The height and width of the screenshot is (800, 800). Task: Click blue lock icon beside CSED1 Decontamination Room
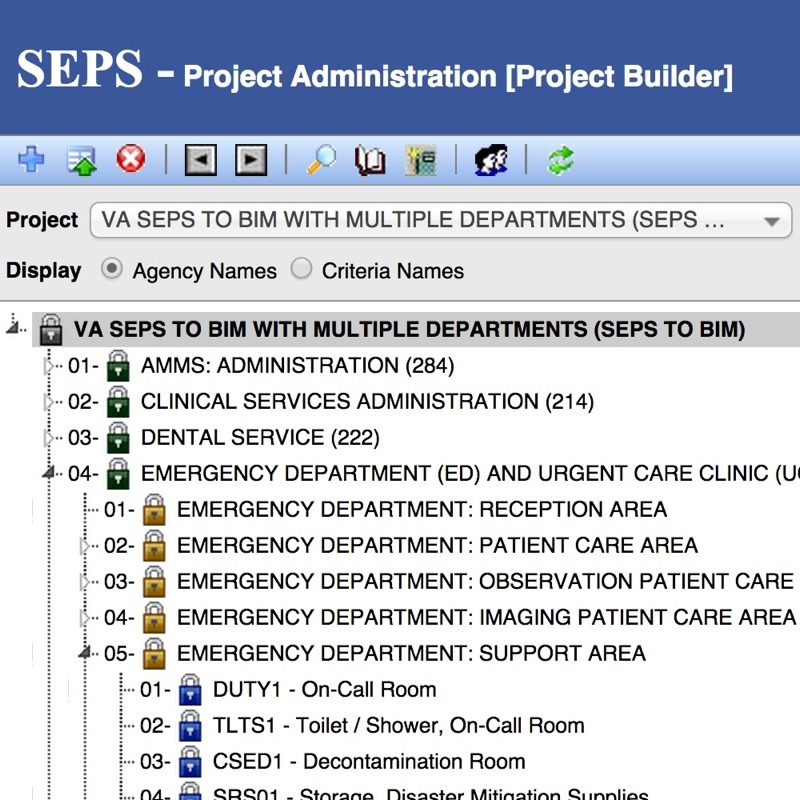[190, 762]
